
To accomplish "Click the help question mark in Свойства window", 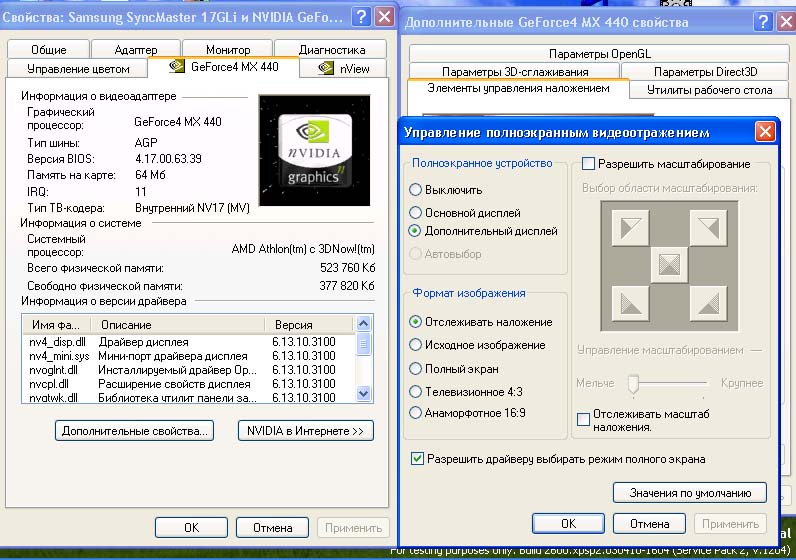I will tap(360, 17).
